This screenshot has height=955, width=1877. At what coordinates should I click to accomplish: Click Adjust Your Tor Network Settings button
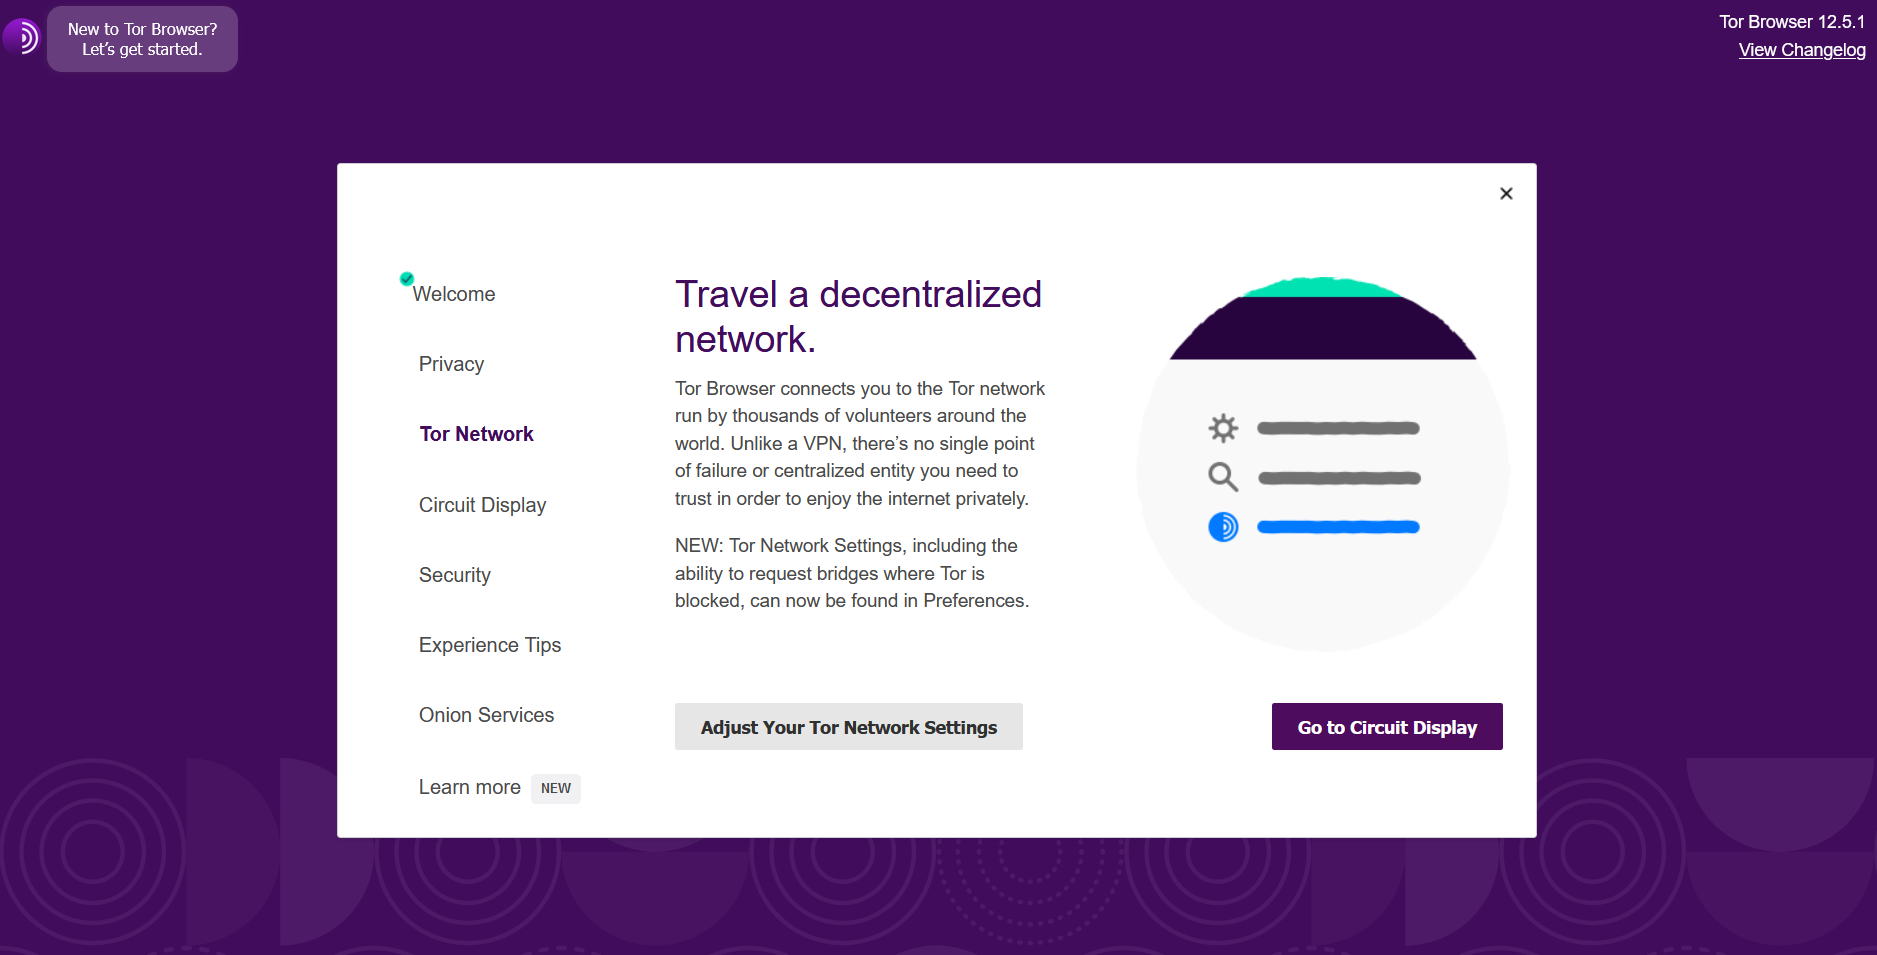tap(849, 727)
